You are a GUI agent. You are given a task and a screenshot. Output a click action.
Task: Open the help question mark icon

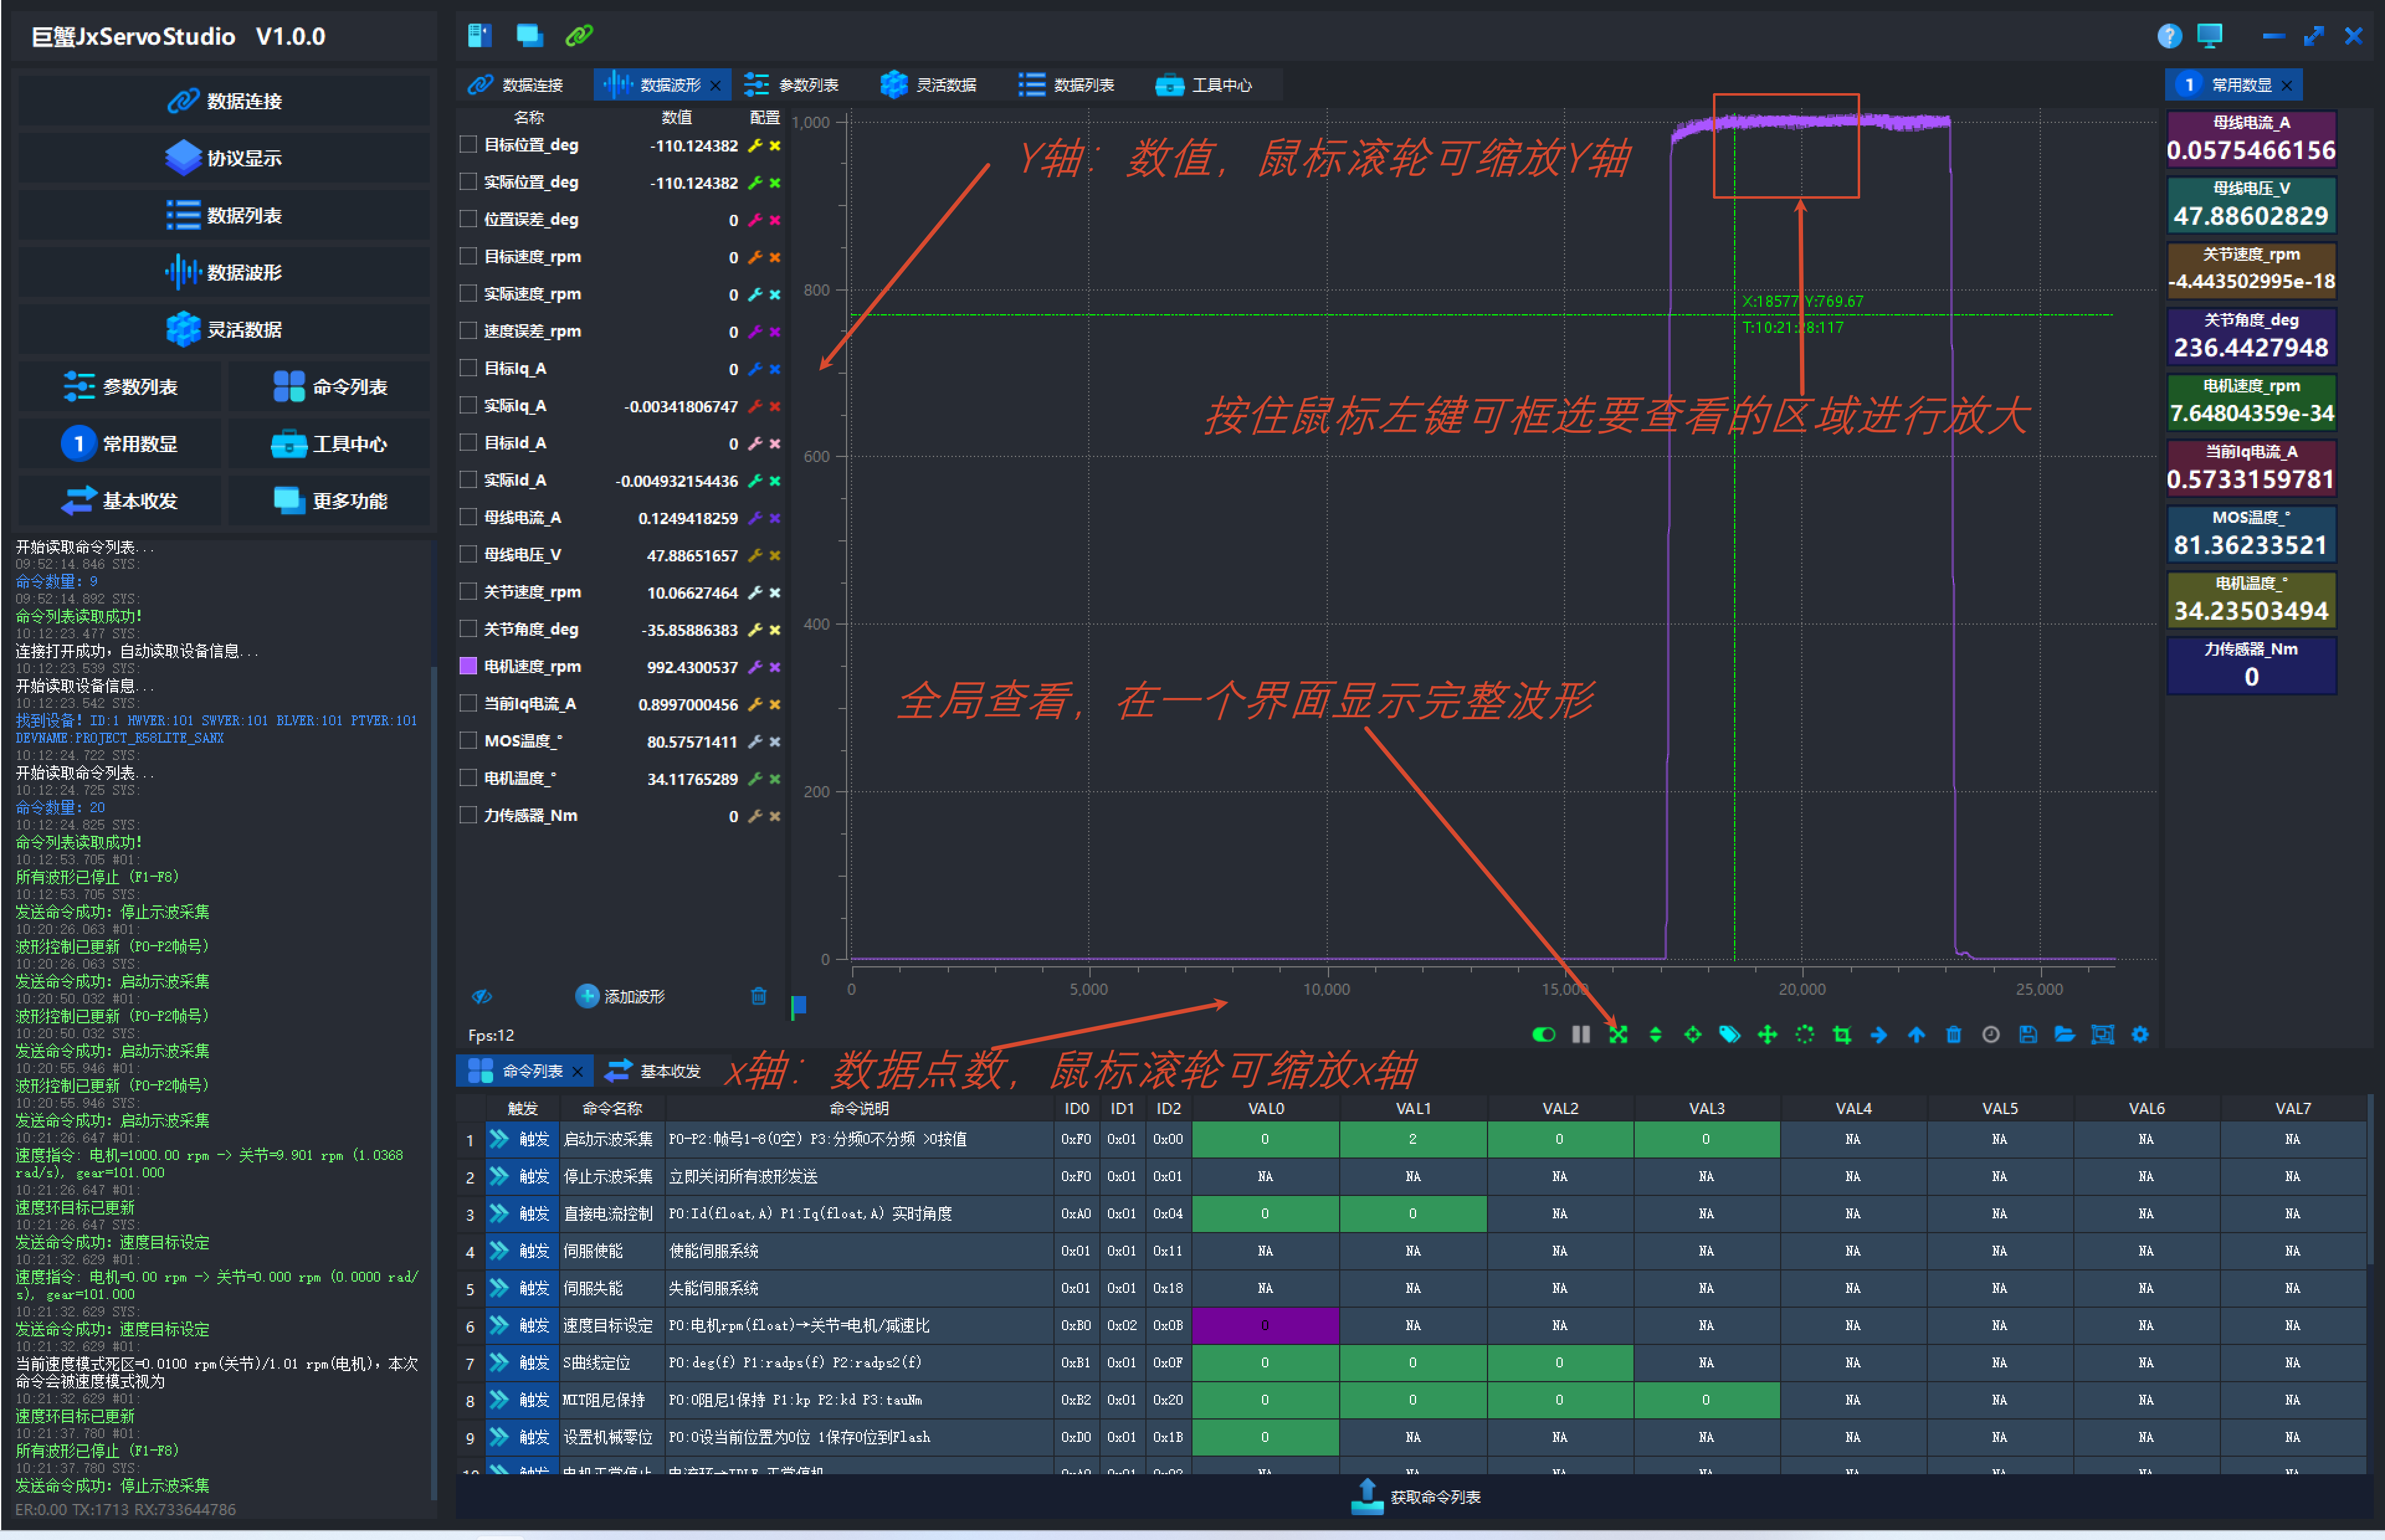click(2168, 36)
